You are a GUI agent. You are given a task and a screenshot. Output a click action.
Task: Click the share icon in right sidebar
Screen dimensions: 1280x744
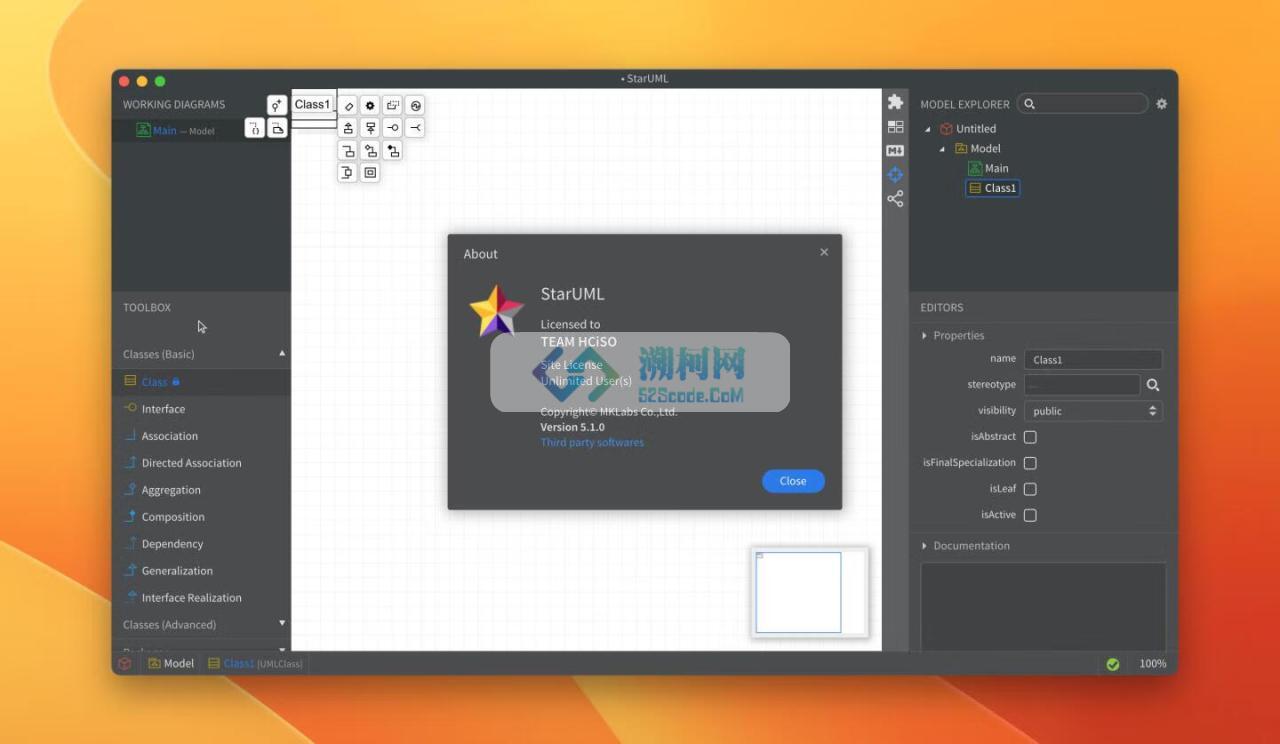[x=895, y=199]
